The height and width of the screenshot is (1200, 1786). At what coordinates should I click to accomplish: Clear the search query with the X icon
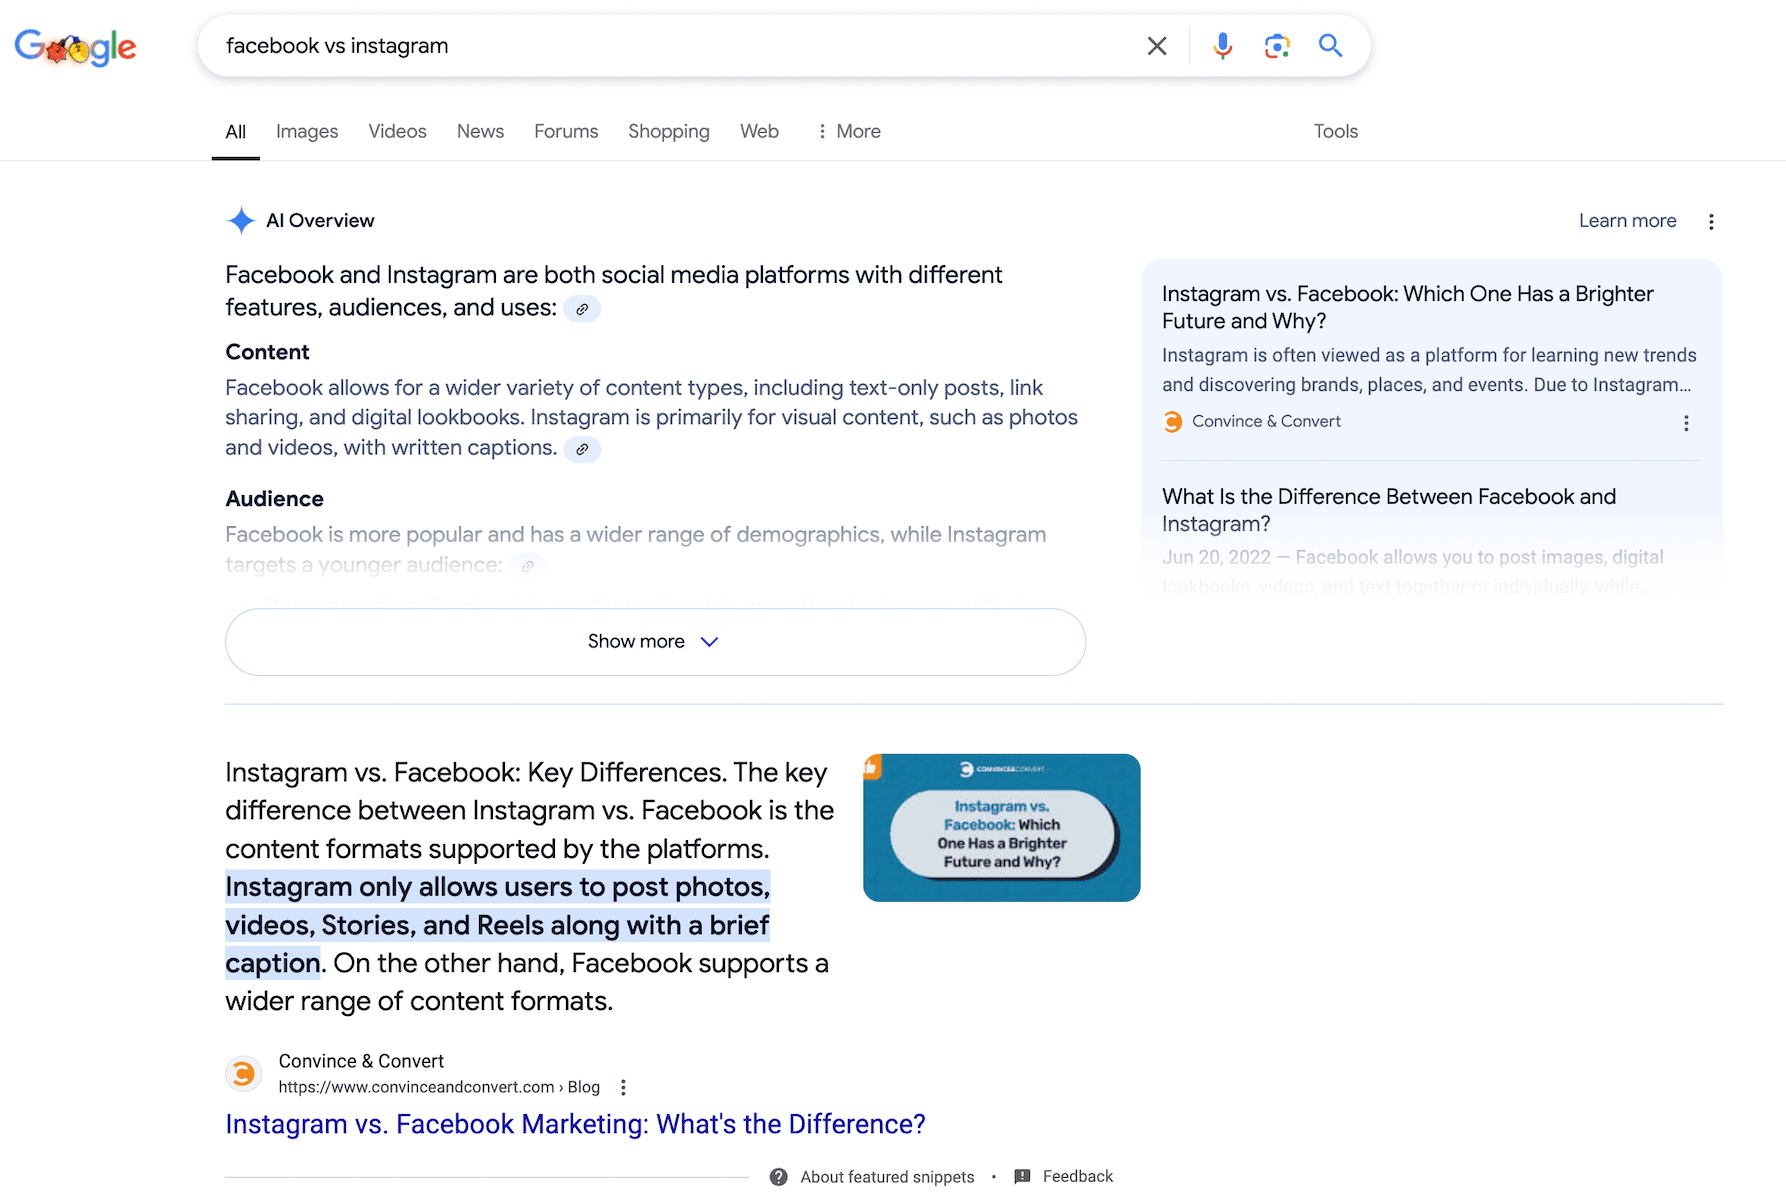pyautogui.click(x=1156, y=45)
